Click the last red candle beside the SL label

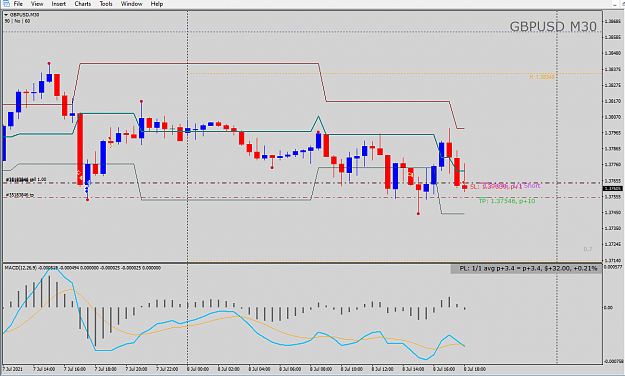point(465,187)
